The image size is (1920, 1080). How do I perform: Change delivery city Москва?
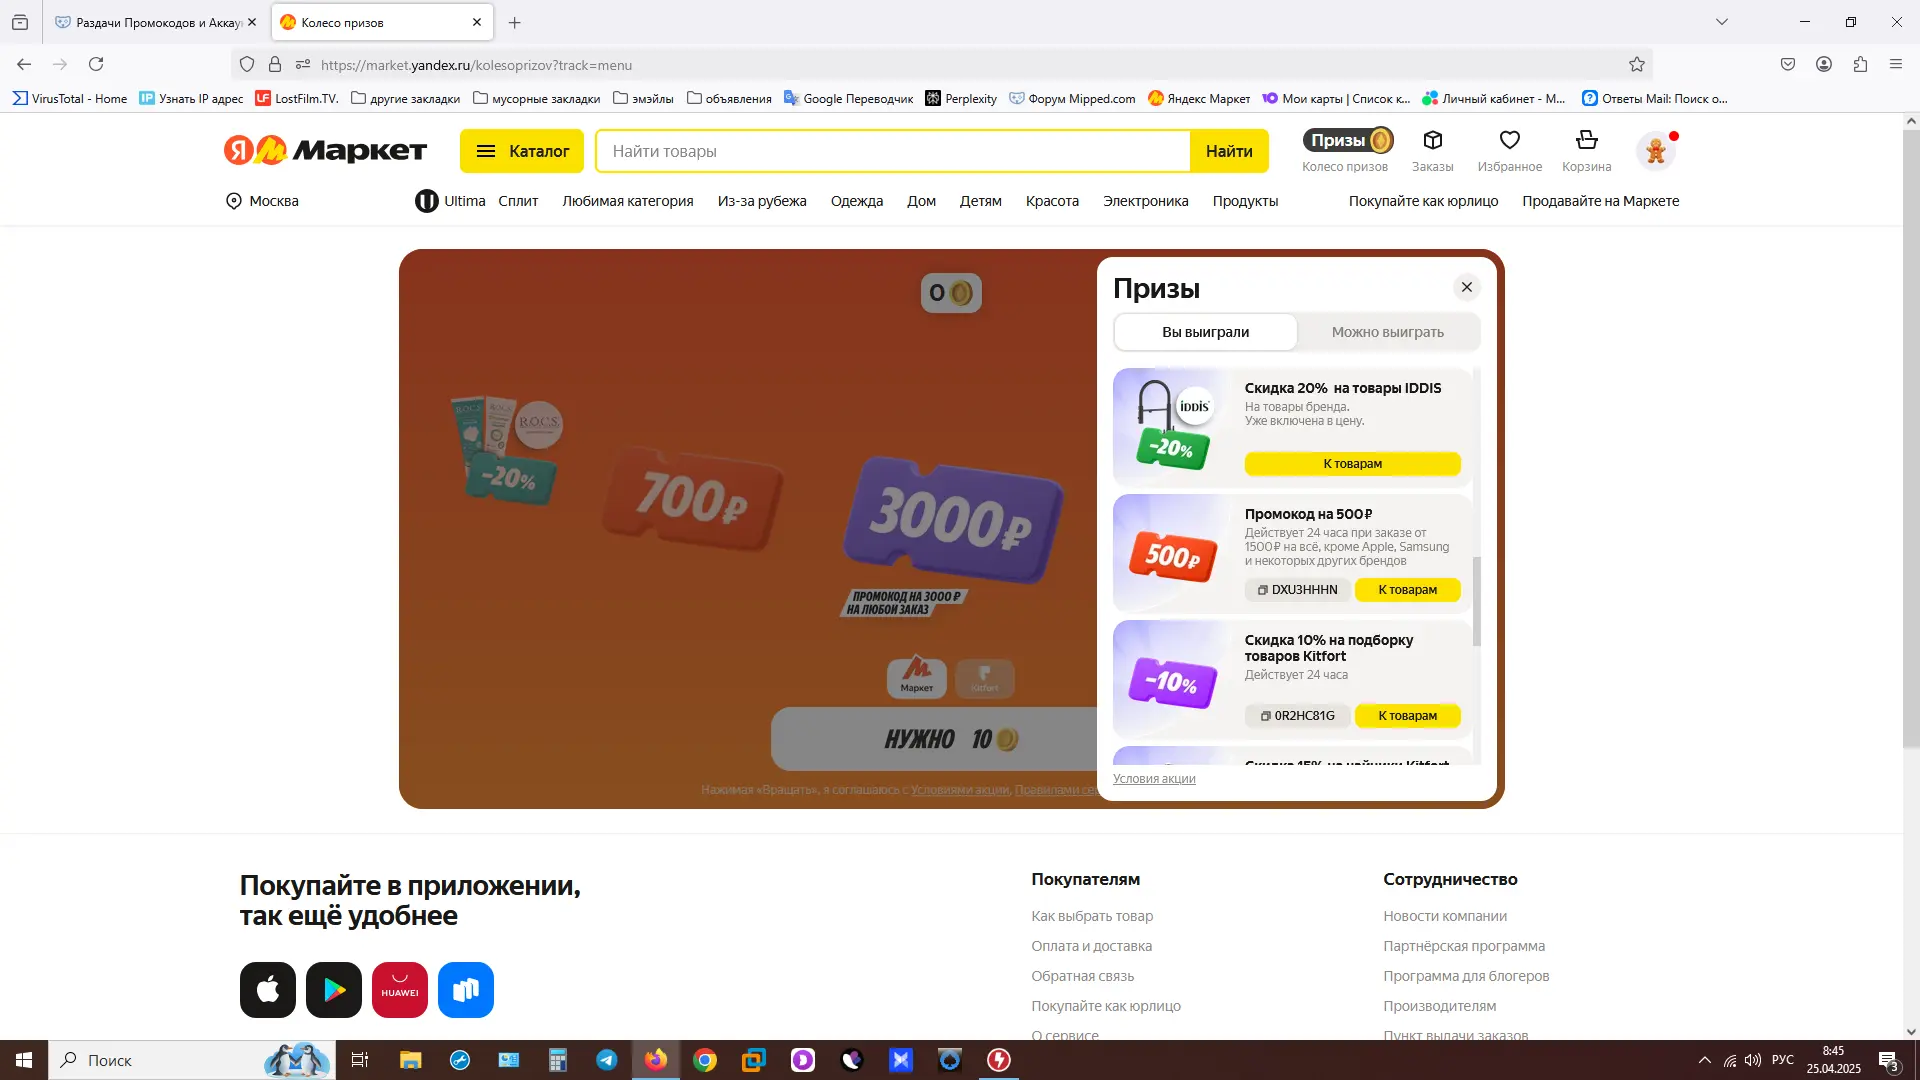point(262,201)
